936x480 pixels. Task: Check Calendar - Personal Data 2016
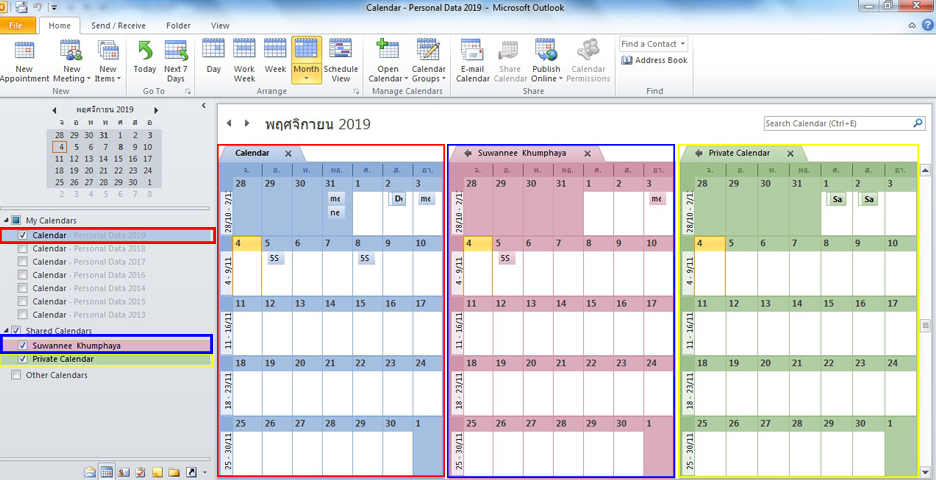(23, 275)
